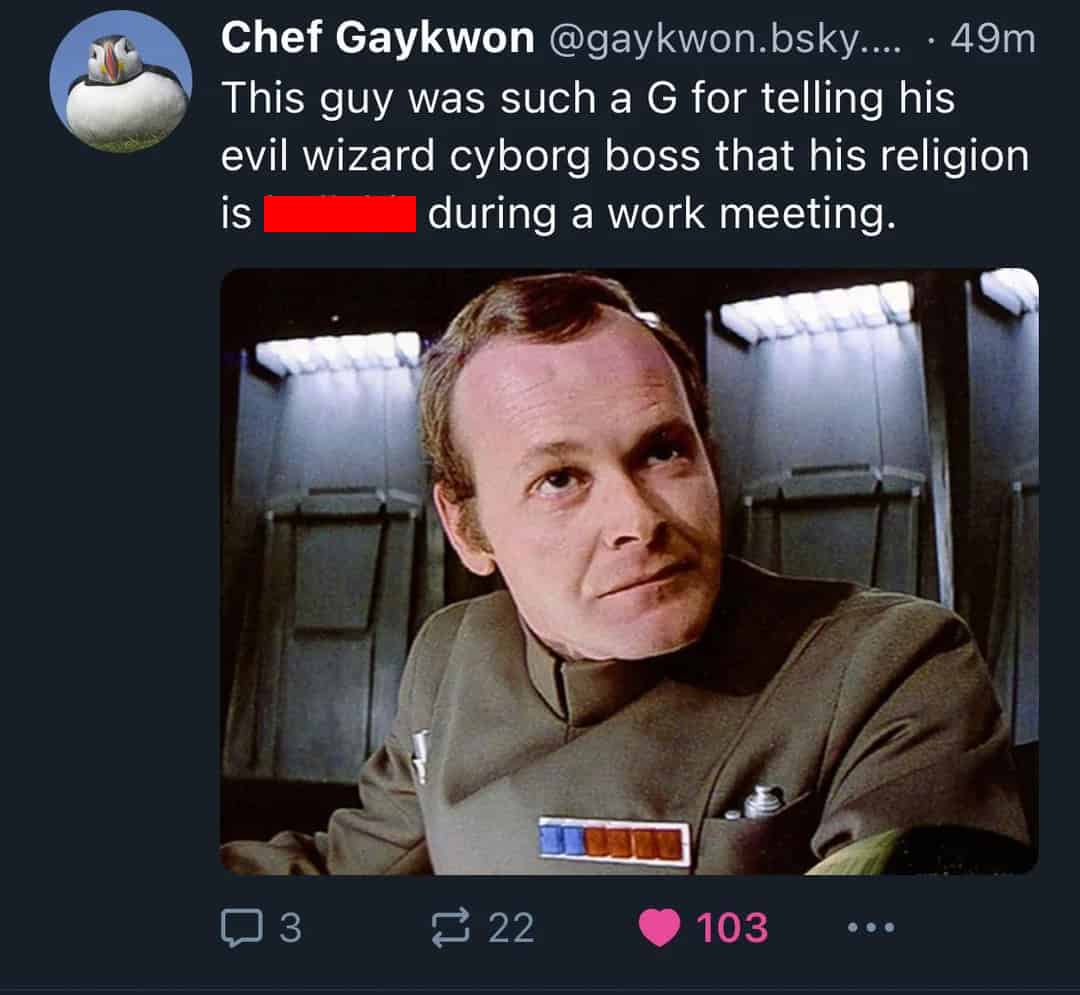Click the reply count number 3

(289, 928)
